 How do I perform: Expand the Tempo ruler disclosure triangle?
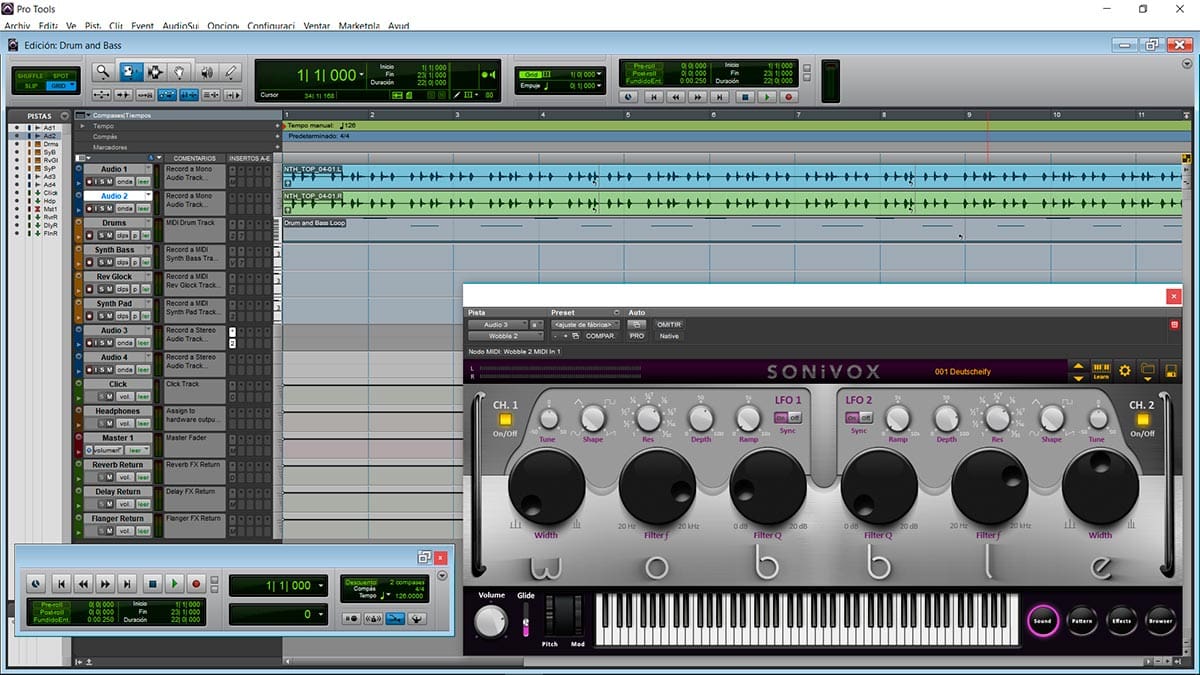(x=83, y=126)
